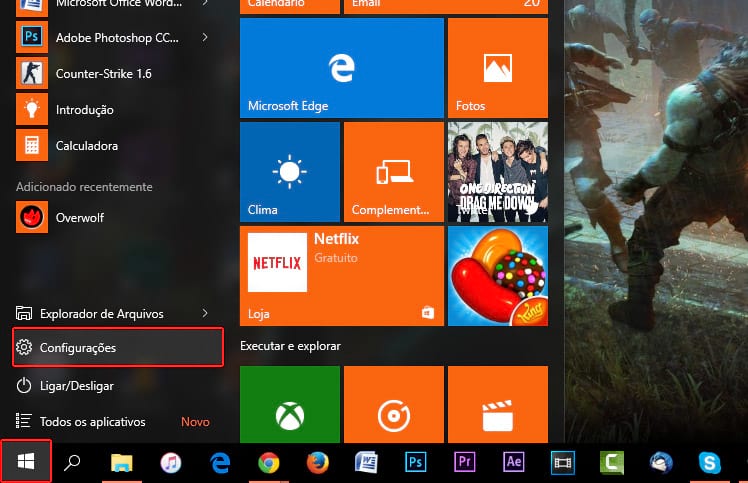Open the Complement... phone companion tile
This screenshot has height=483, width=748.
click(x=394, y=172)
